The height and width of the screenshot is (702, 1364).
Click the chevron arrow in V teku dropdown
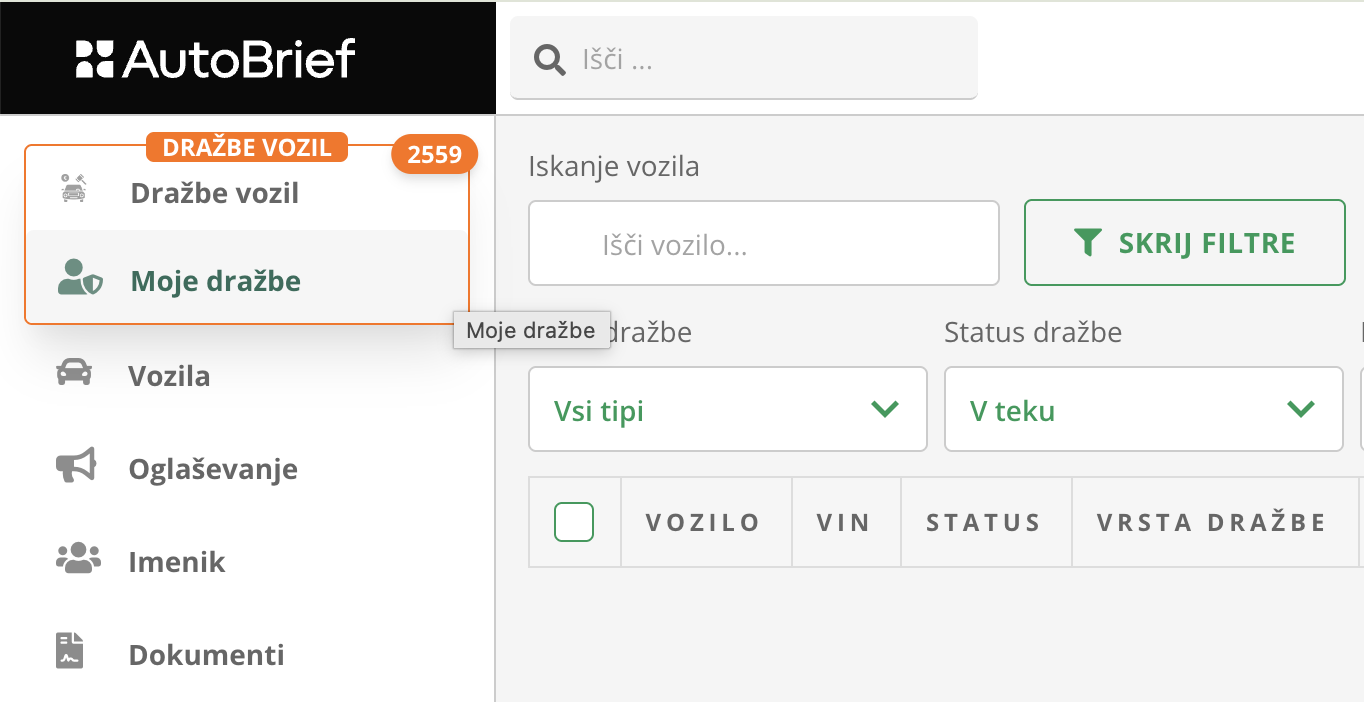tap(1300, 409)
